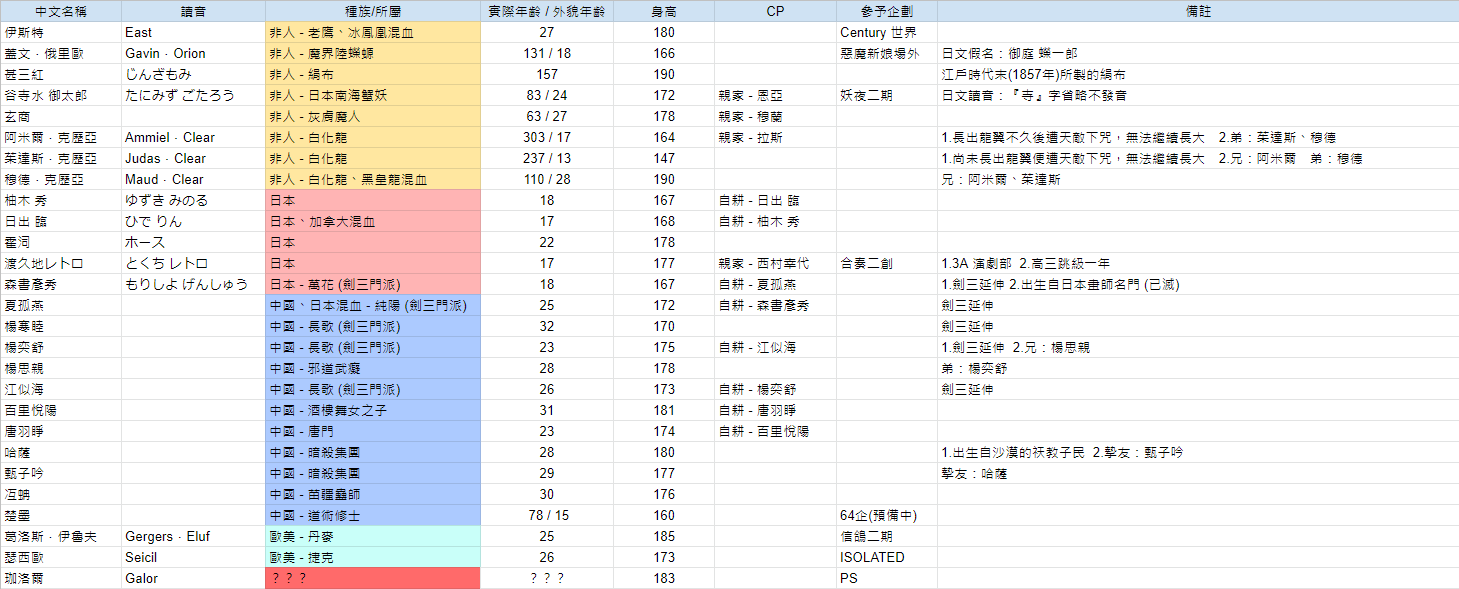Click the CP cell 自耕 - 森書彥秀

tap(775, 306)
